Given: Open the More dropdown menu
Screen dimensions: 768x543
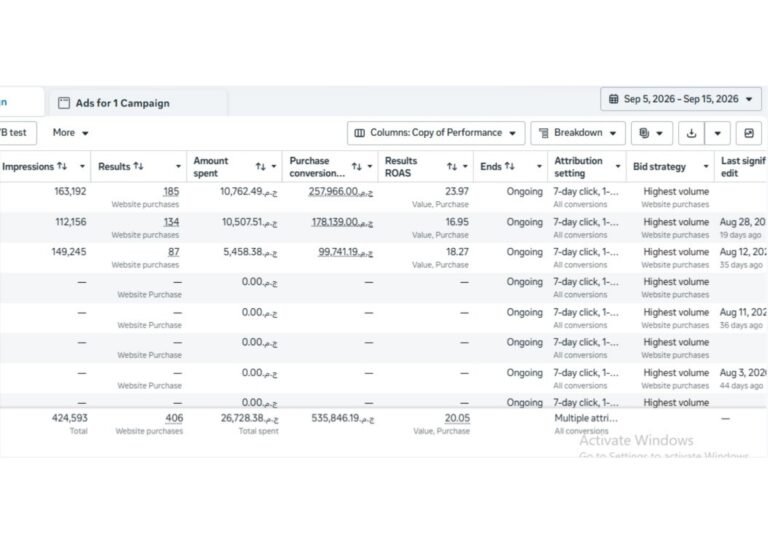Looking at the screenshot, I should click(70, 133).
